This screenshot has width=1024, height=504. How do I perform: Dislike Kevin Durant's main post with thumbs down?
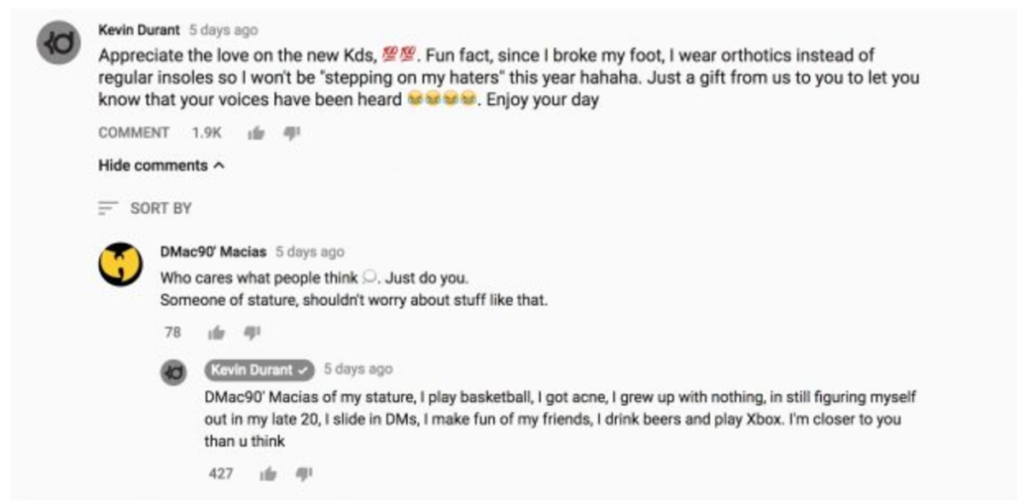(x=291, y=133)
